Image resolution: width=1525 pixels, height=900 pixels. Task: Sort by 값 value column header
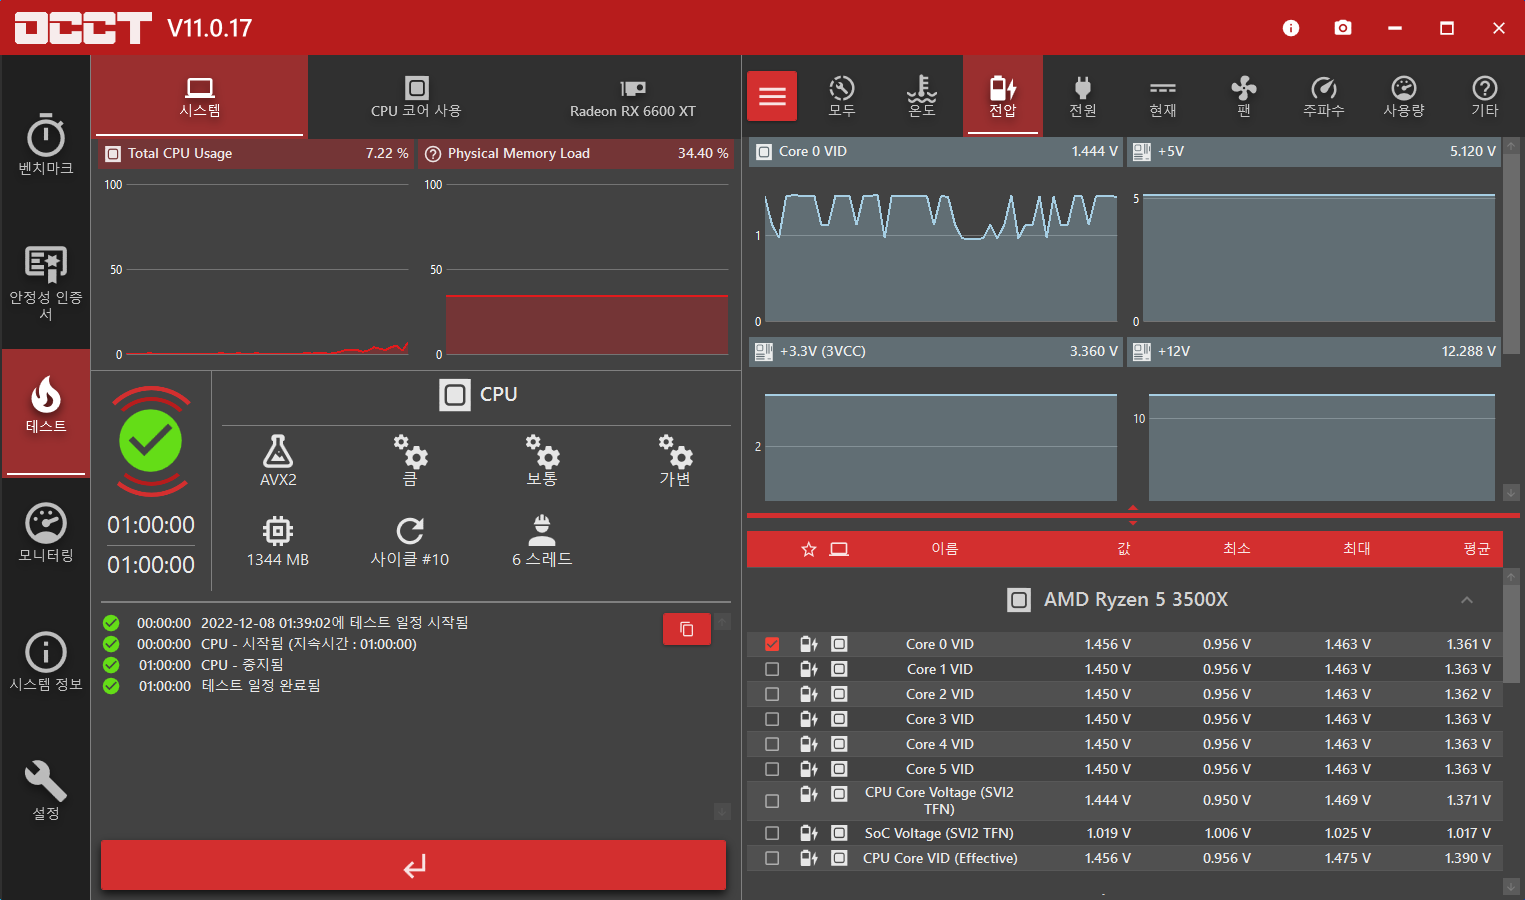1124,549
